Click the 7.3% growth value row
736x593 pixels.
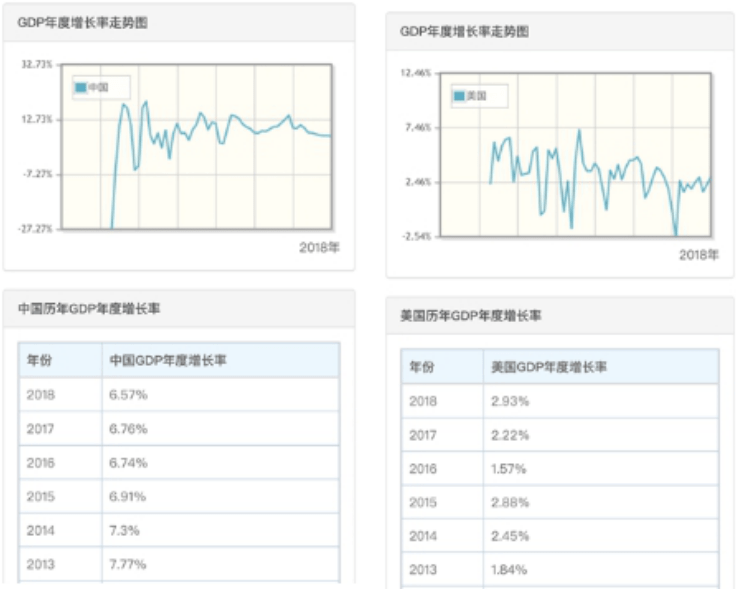tap(123, 531)
